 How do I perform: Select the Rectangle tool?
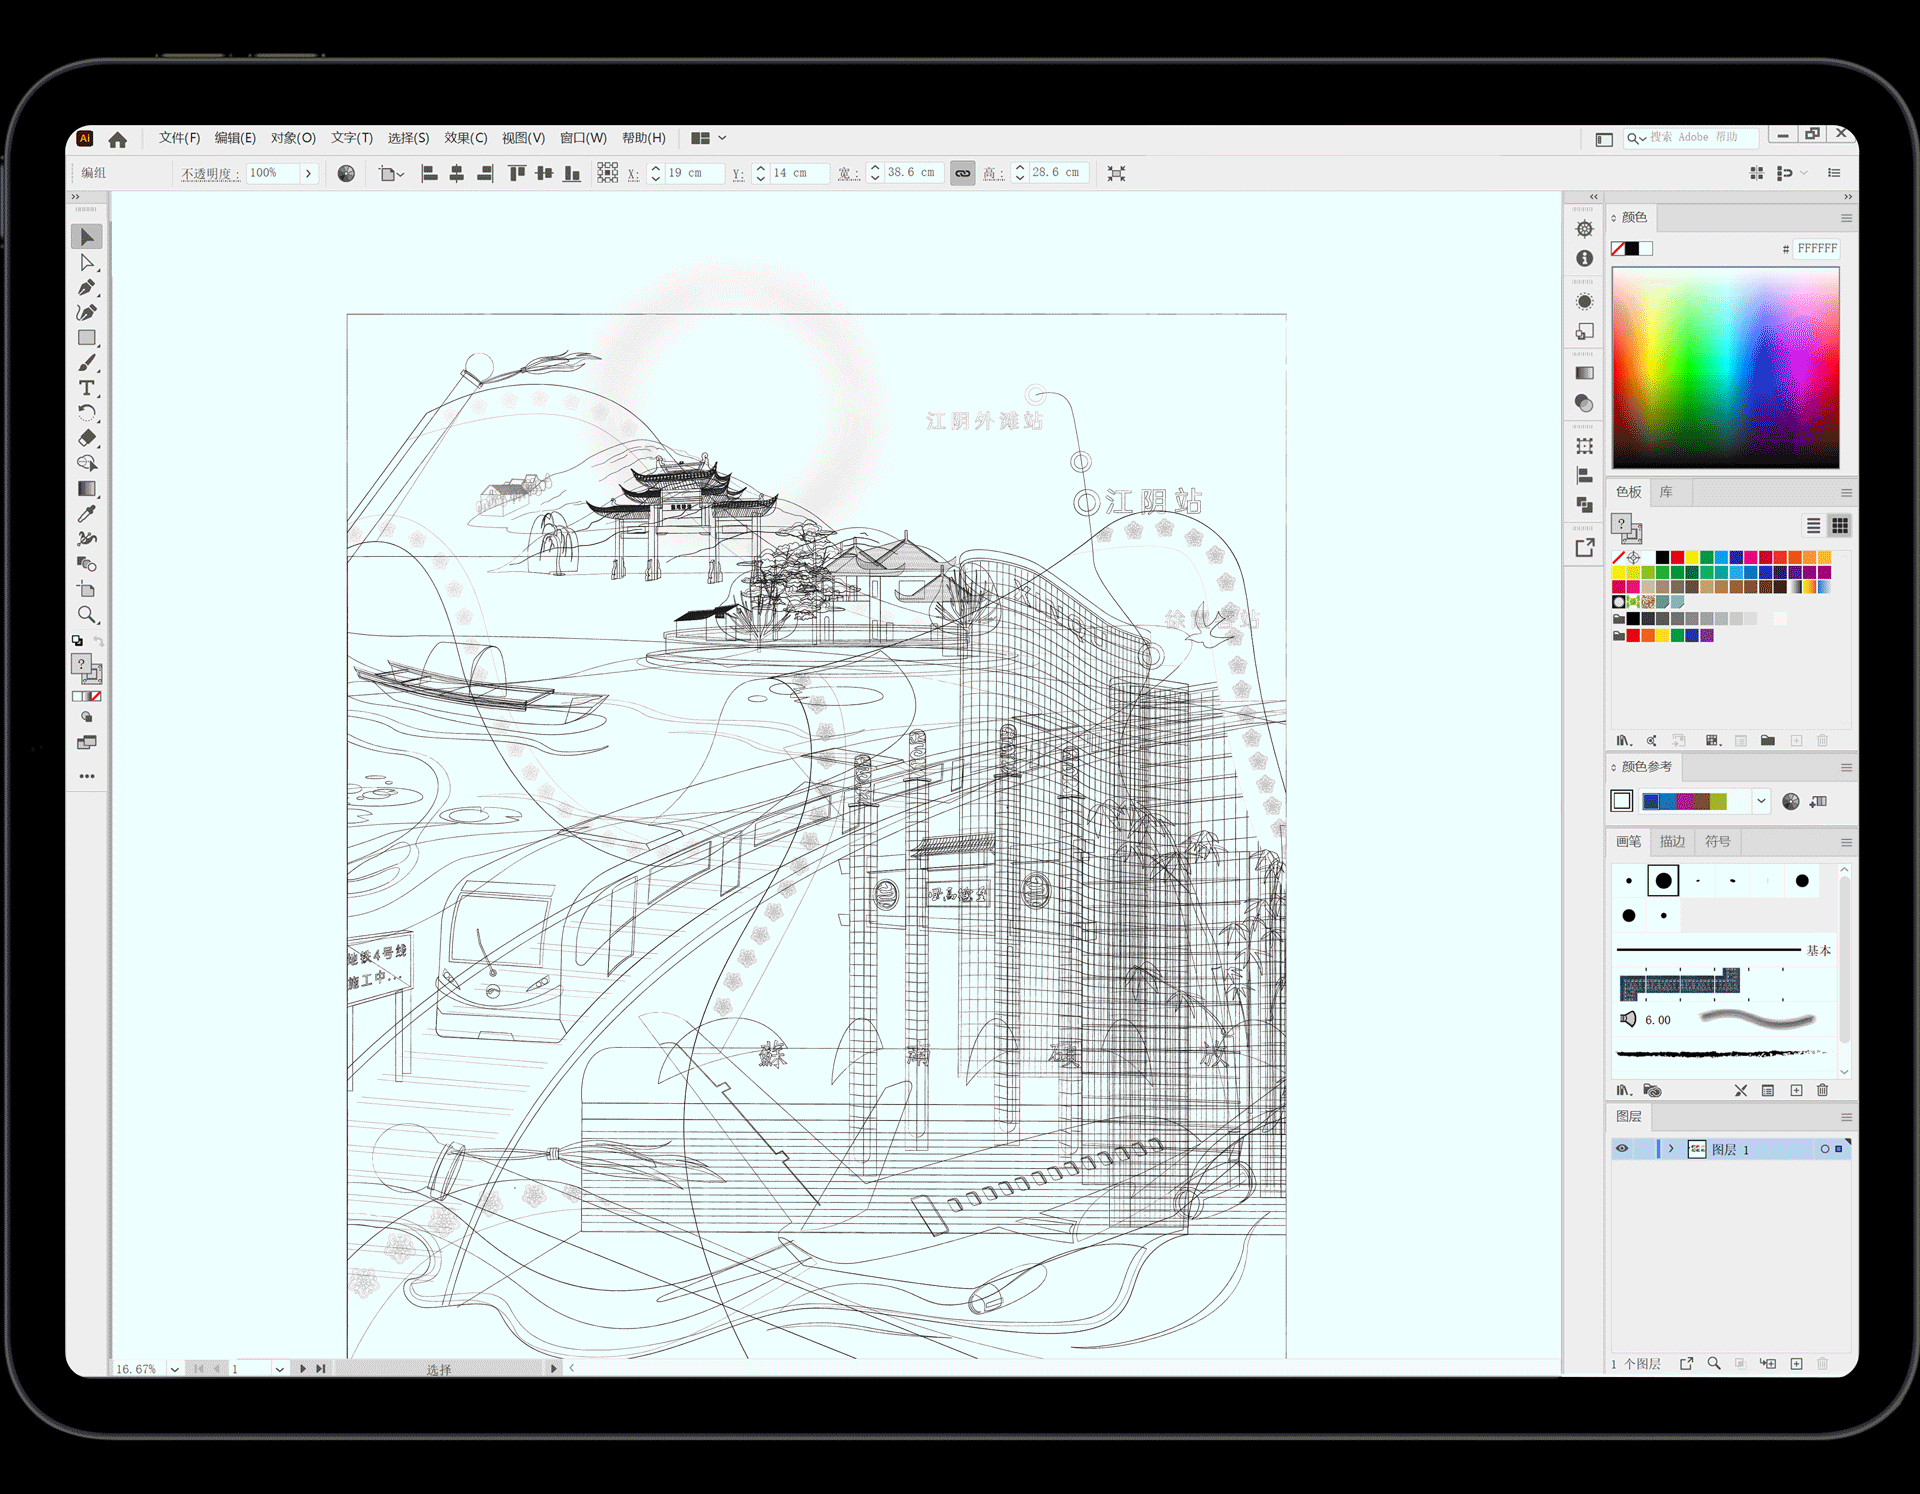(x=87, y=338)
